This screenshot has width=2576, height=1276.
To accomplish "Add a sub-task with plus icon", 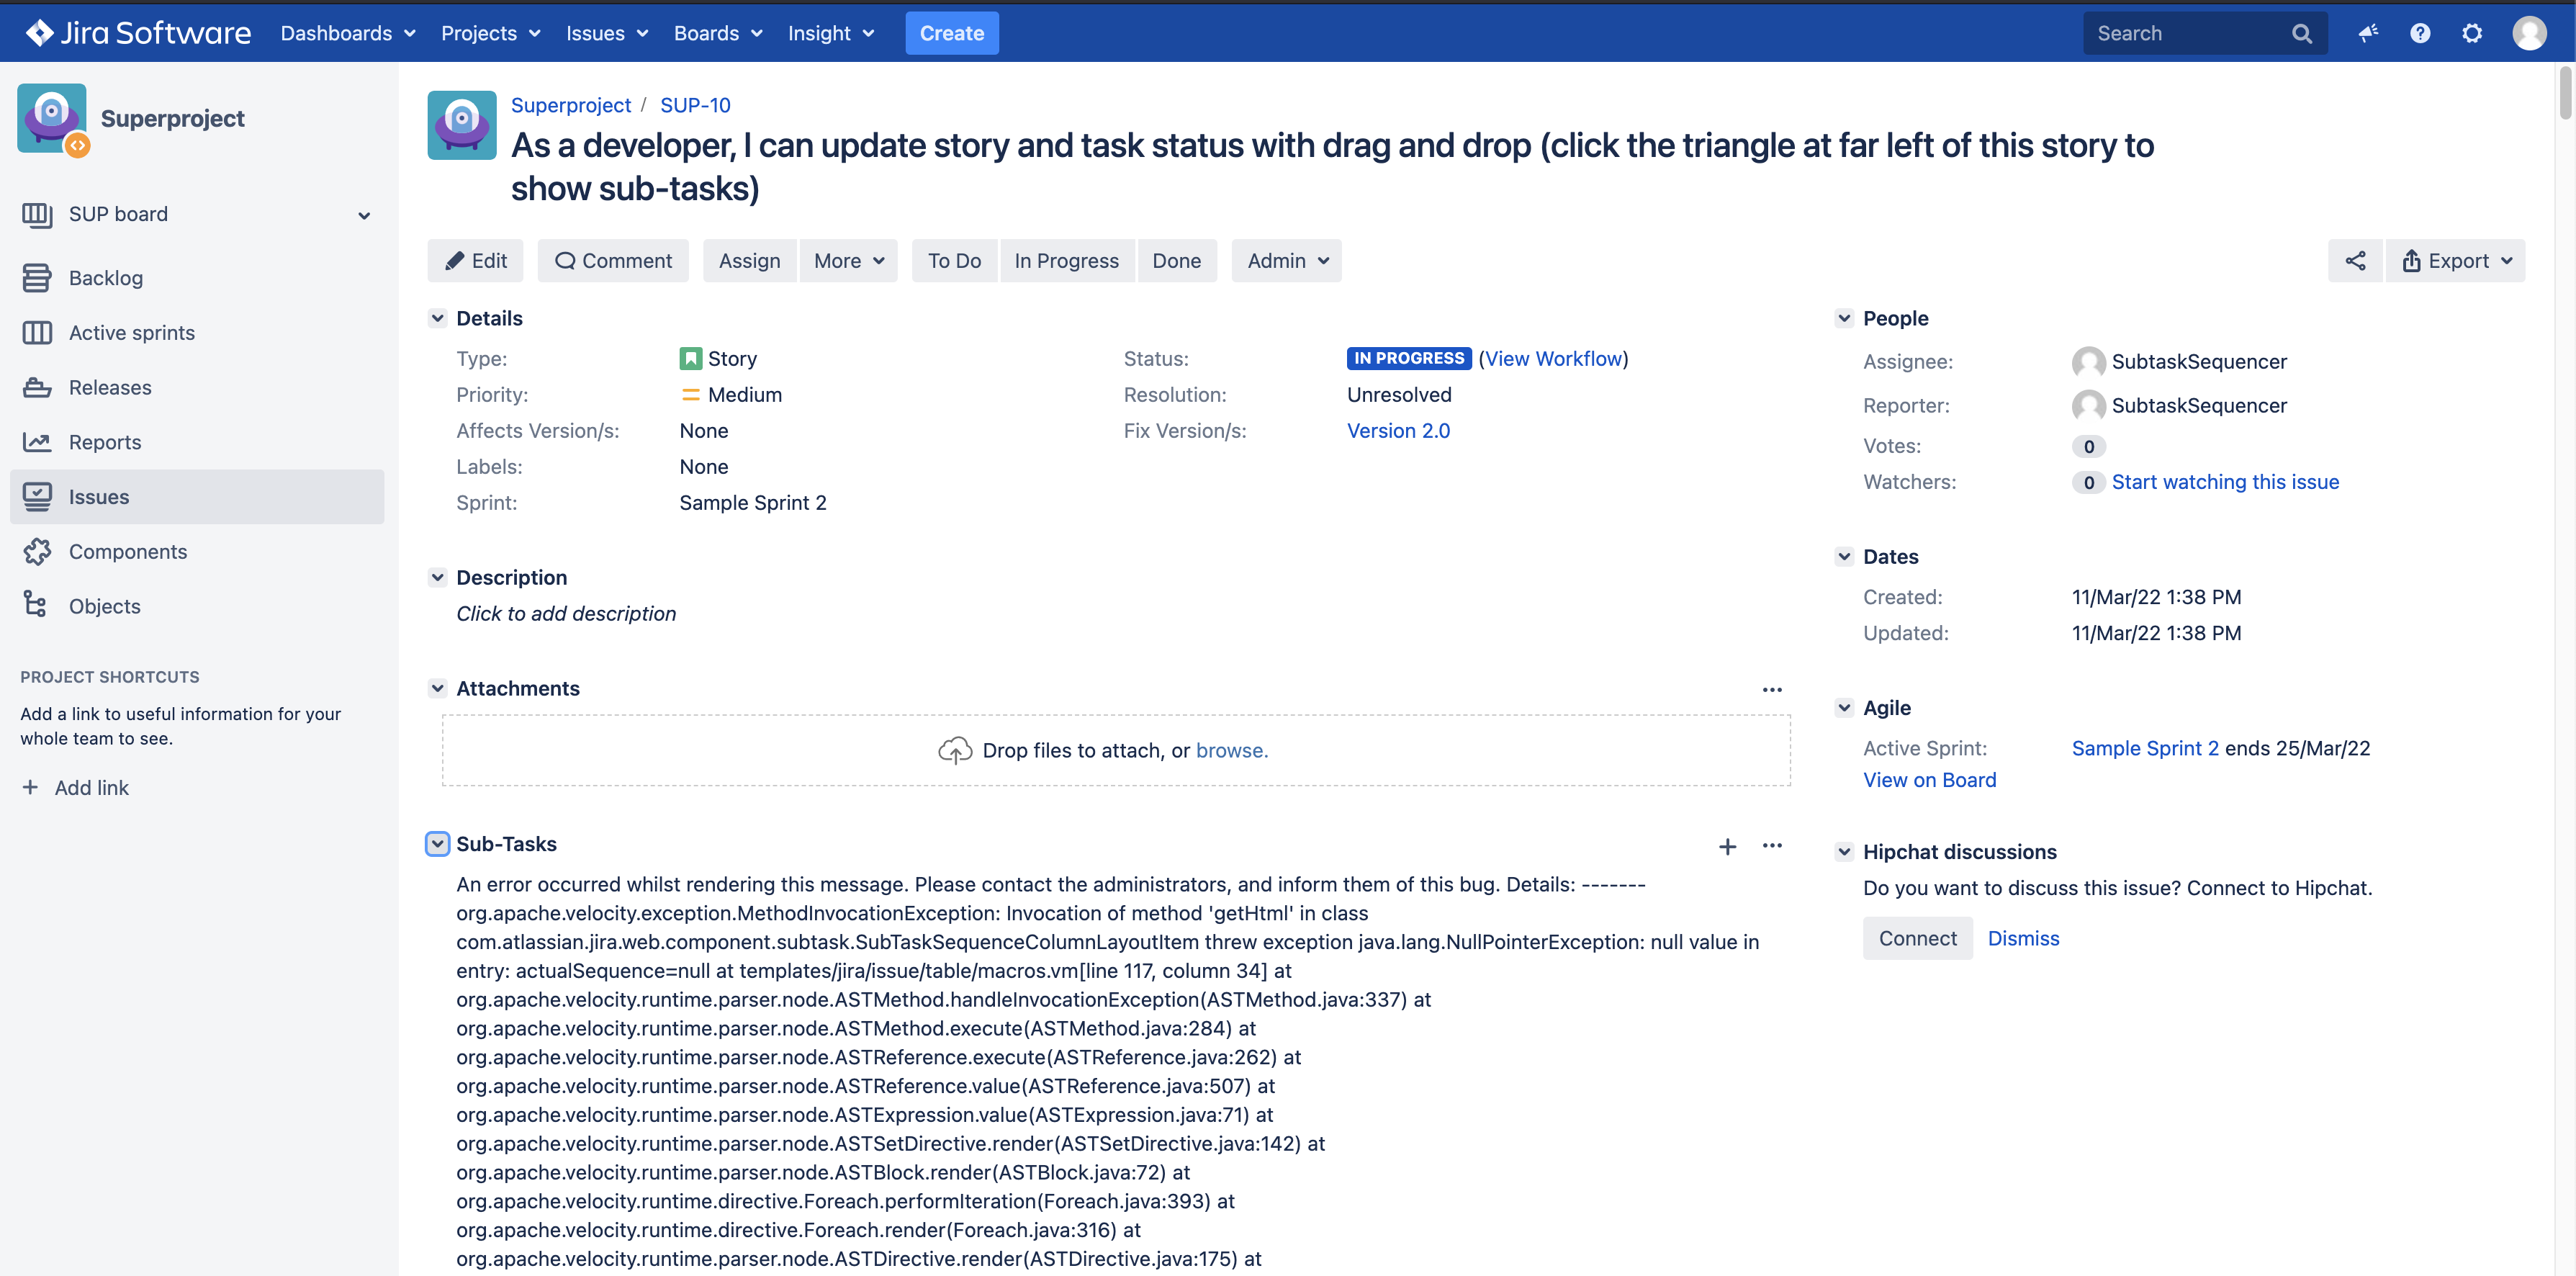I will point(1727,846).
